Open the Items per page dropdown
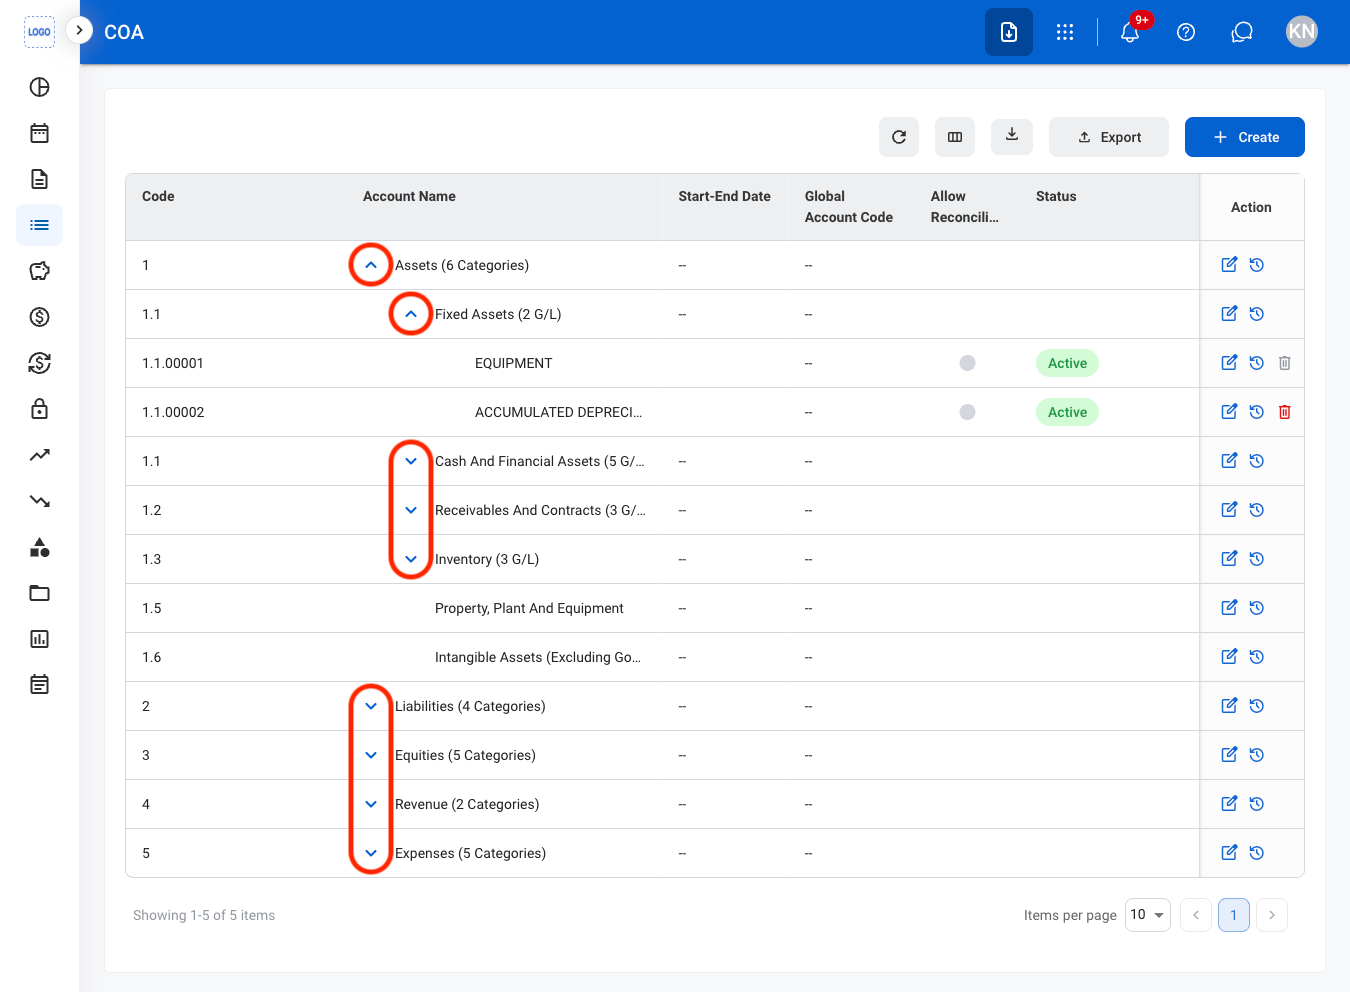1350x992 pixels. 1148,915
